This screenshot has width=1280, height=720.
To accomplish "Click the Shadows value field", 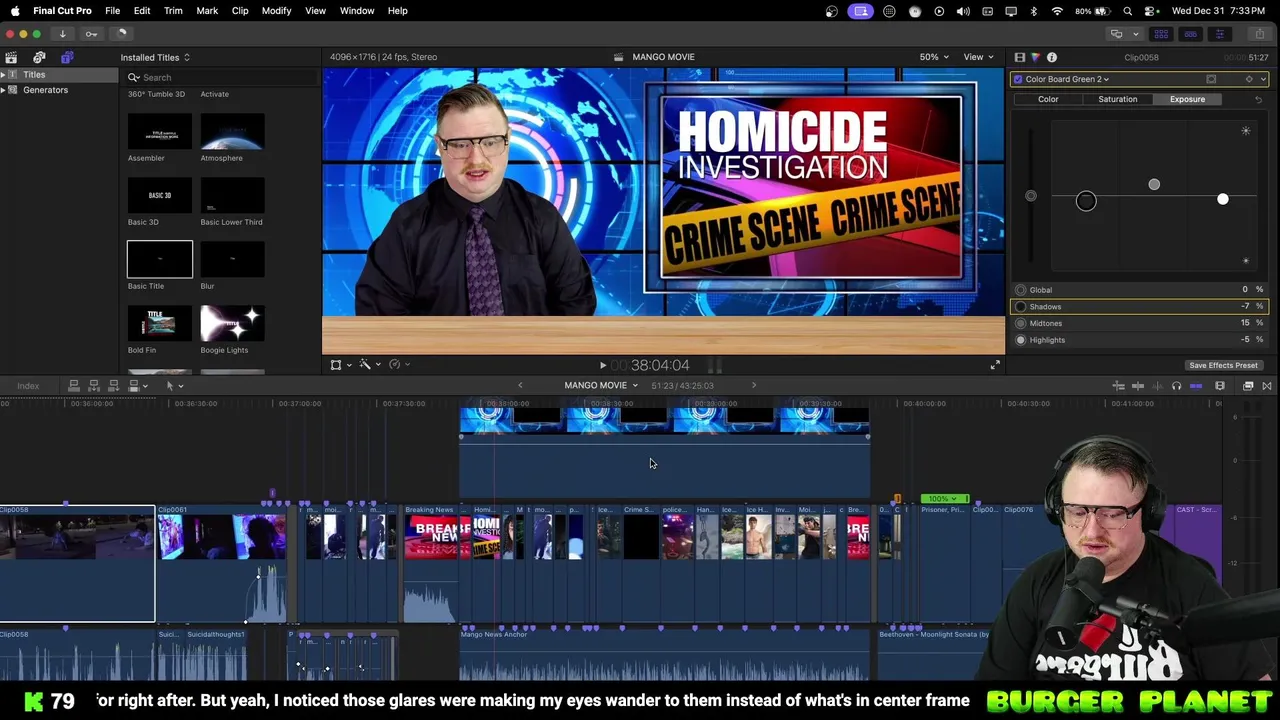I will (x=1246, y=306).
